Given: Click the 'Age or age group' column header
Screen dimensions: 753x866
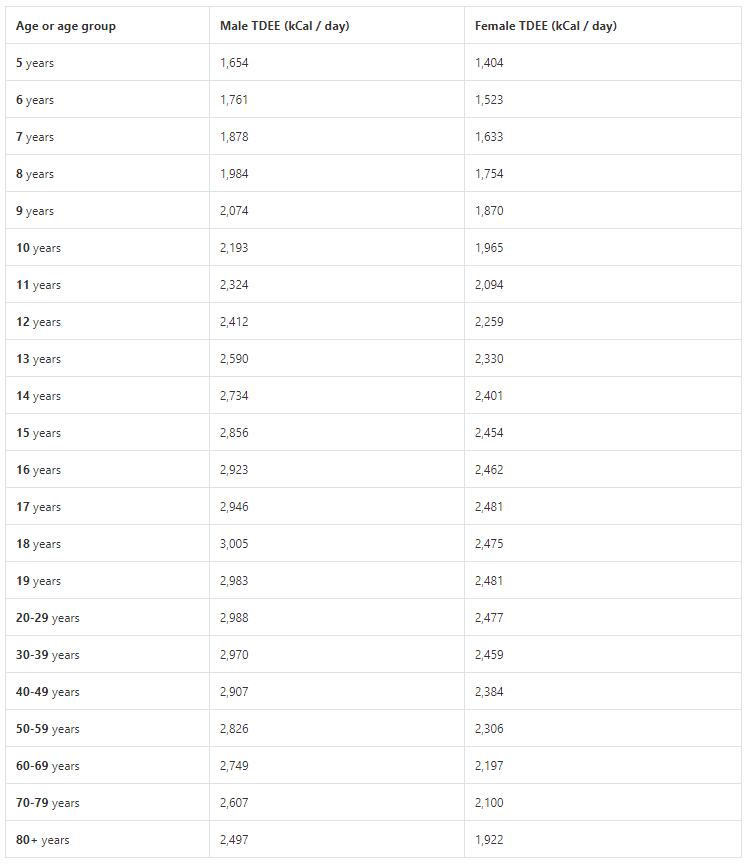Looking at the screenshot, I should tap(66, 26).
